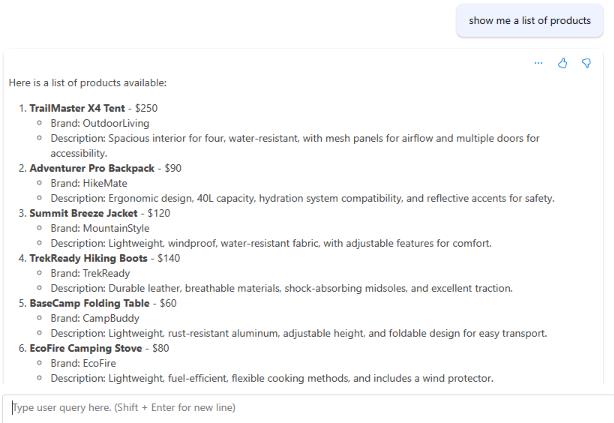Screen dimensions: 614x423
Task: Click the Summit Breeze Jacket product name
Action: click(x=85, y=213)
